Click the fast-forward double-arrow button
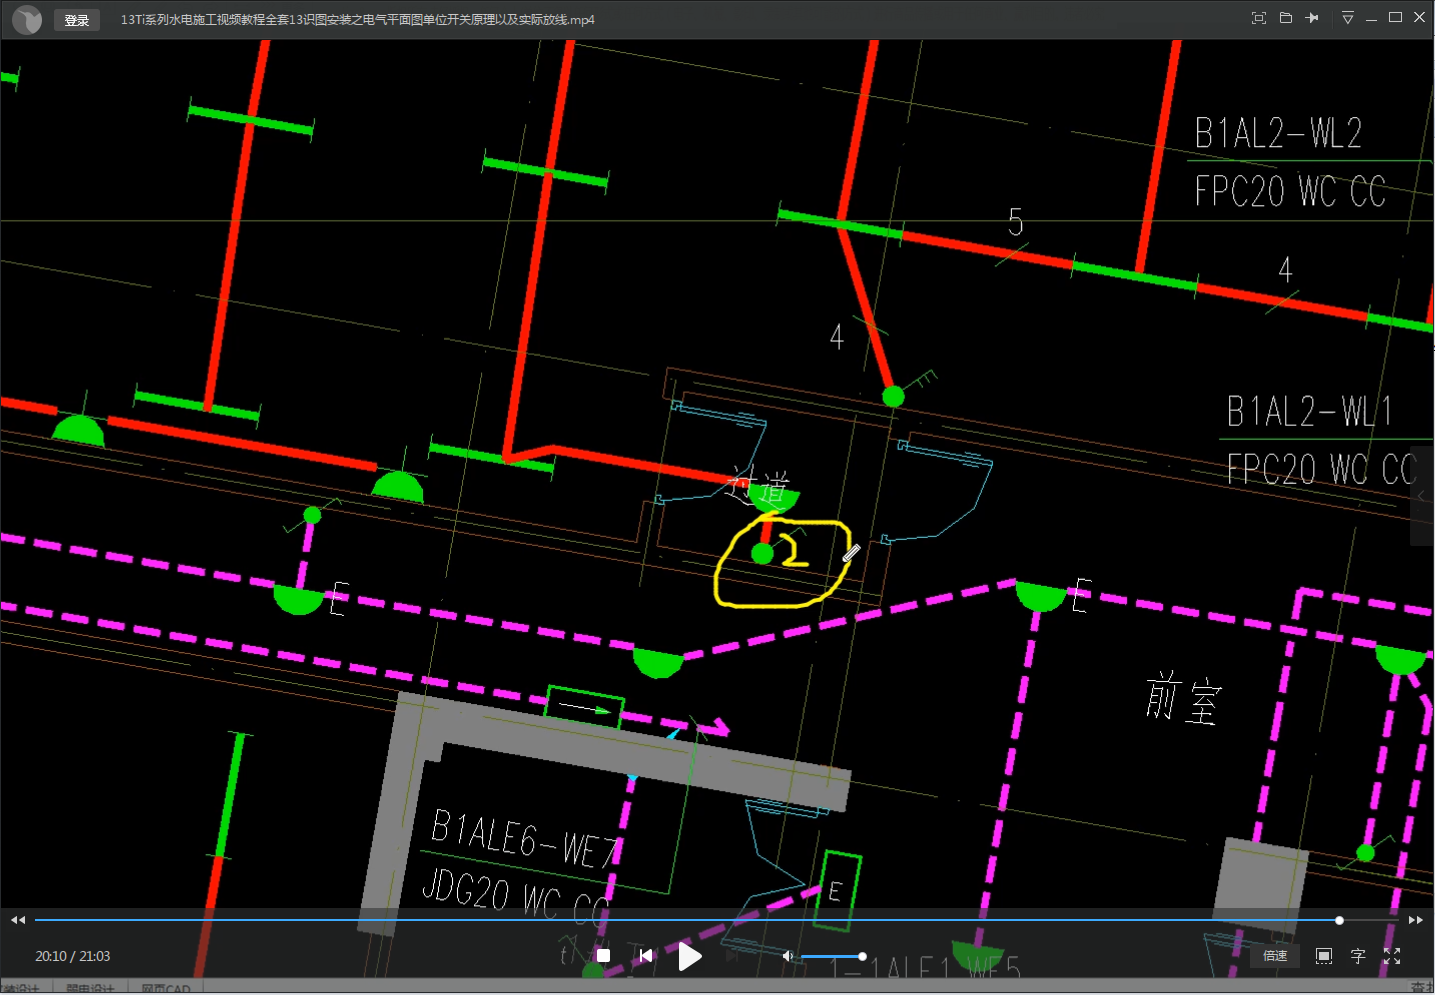The height and width of the screenshot is (995, 1435). click(1416, 920)
